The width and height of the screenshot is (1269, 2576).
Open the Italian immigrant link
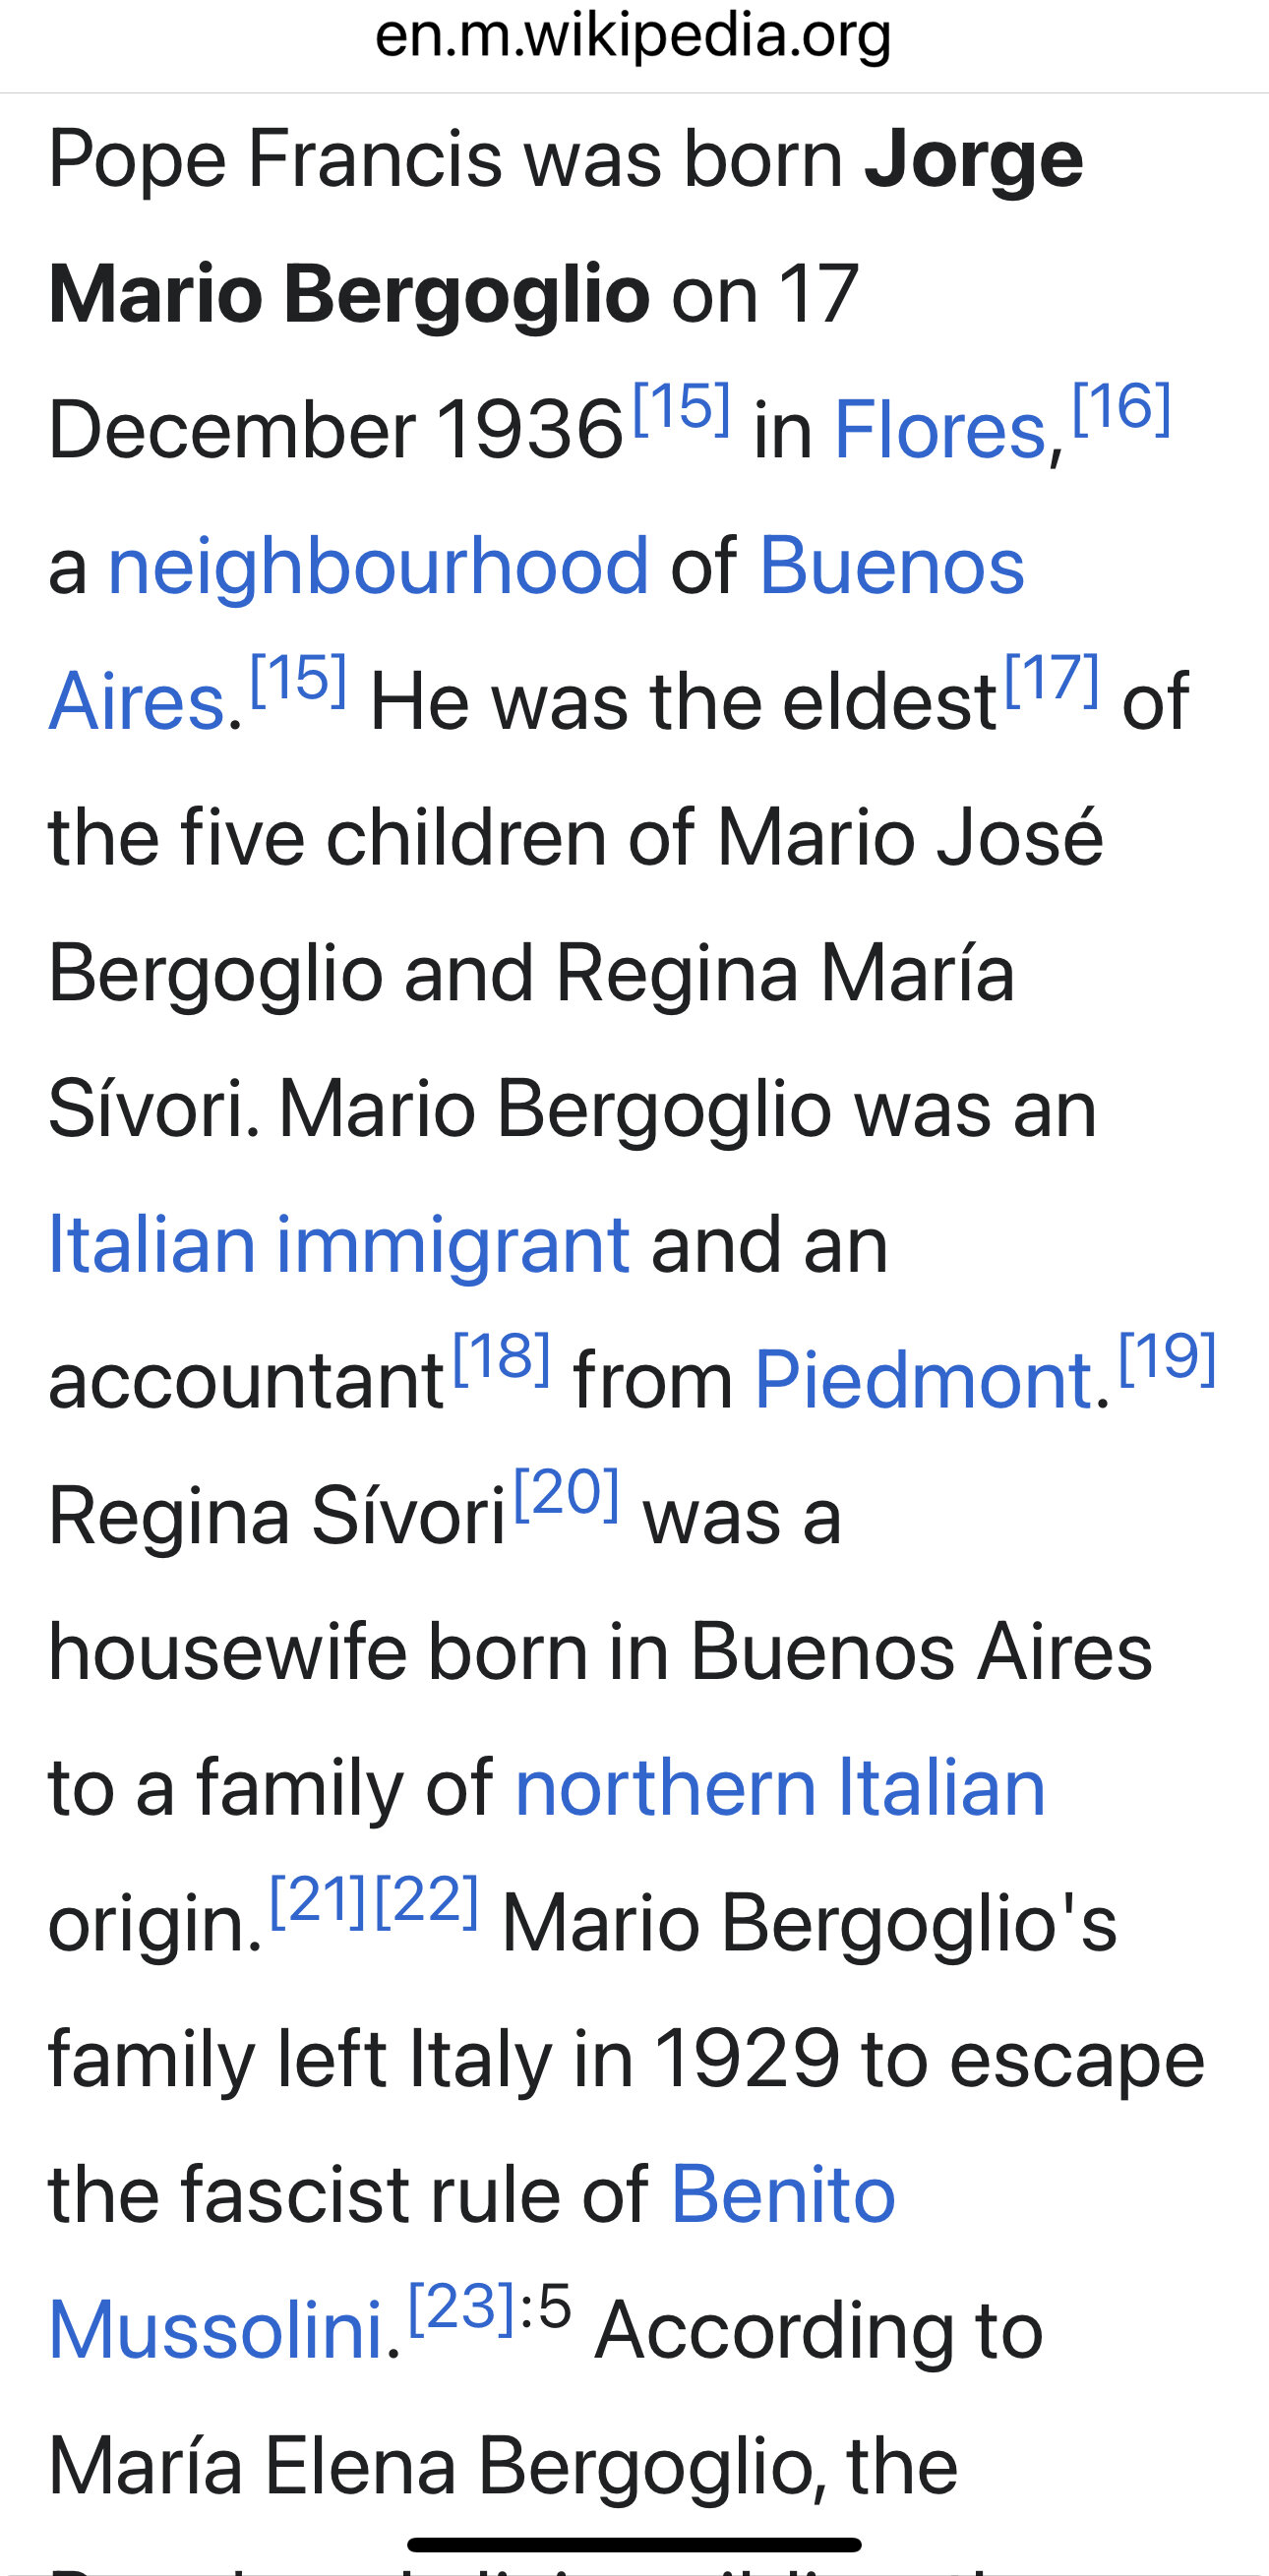(339, 1245)
